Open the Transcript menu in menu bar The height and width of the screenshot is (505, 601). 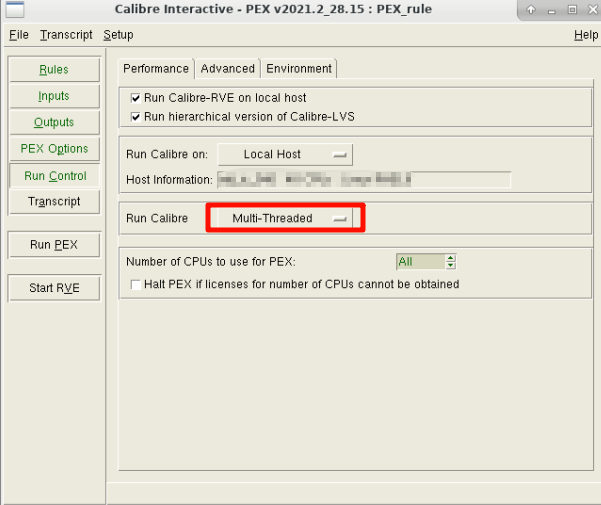tap(66, 35)
